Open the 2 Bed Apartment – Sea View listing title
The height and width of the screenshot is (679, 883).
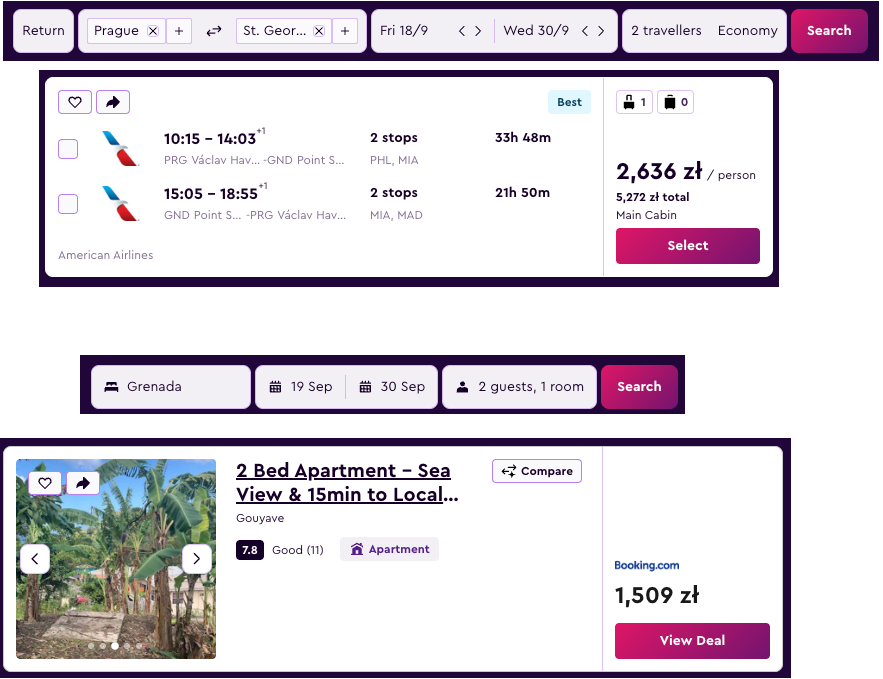347,483
